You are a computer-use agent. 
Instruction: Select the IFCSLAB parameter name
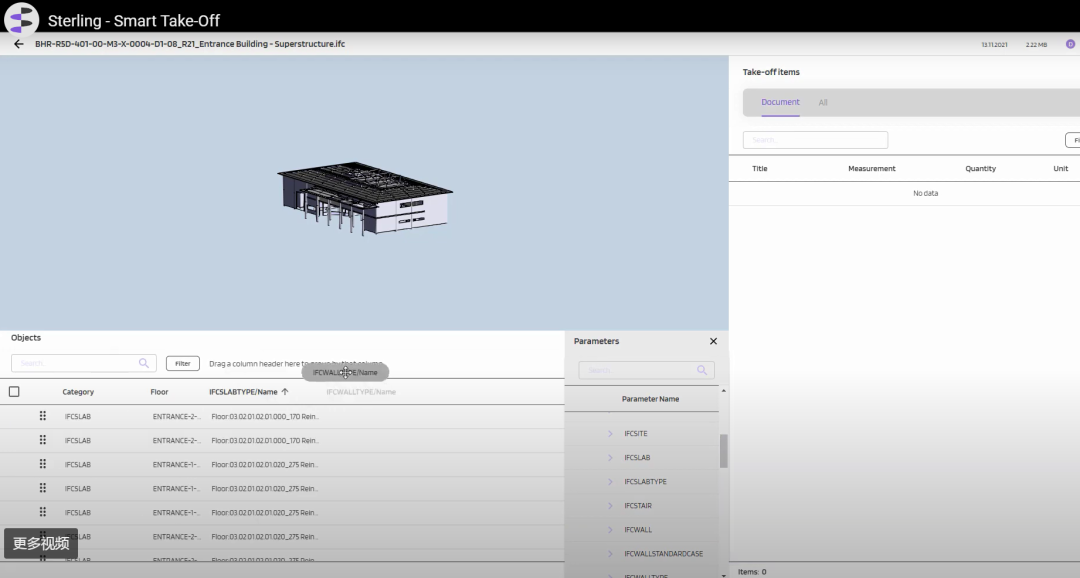(x=637, y=458)
